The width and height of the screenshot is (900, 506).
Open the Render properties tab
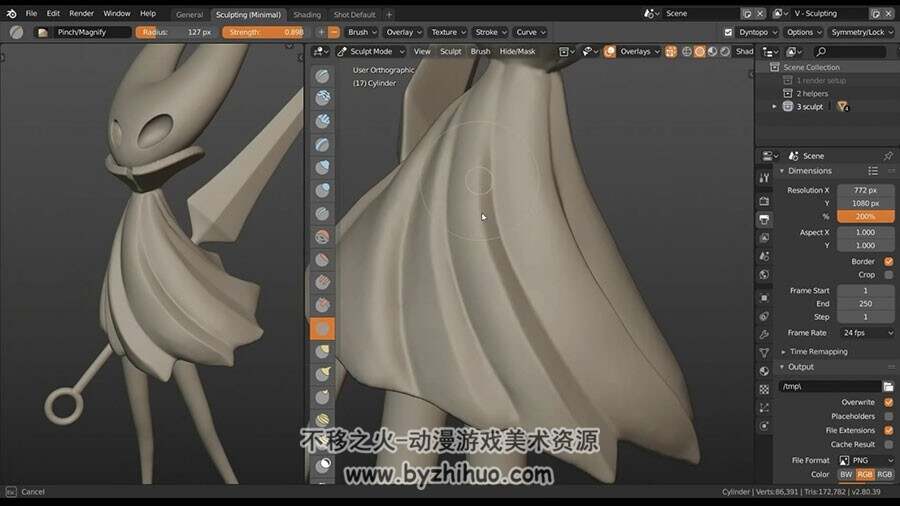764,201
